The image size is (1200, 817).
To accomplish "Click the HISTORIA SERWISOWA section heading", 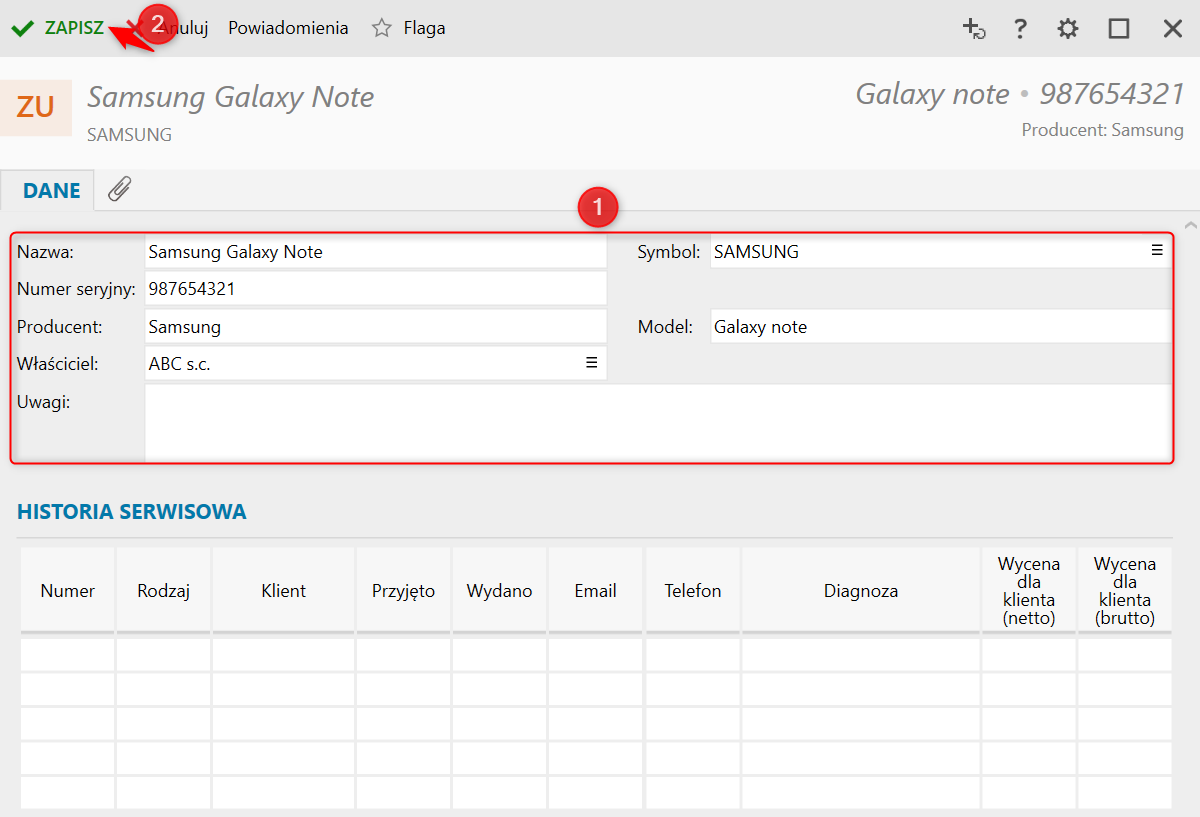I will pos(132,512).
